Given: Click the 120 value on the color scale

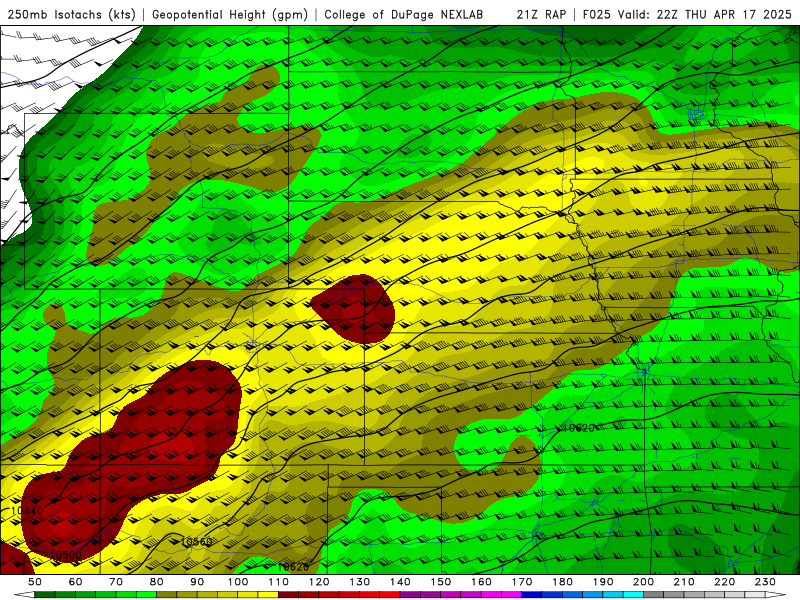Looking at the screenshot, I should point(319,582).
